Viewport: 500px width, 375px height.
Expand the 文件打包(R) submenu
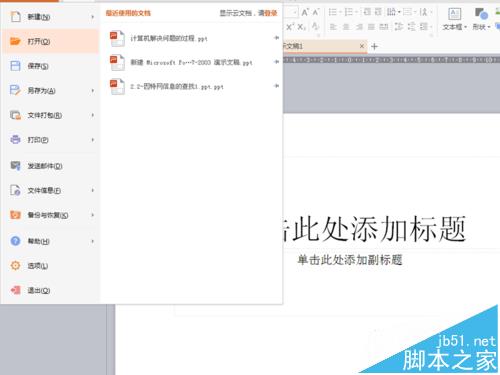click(93, 115)
